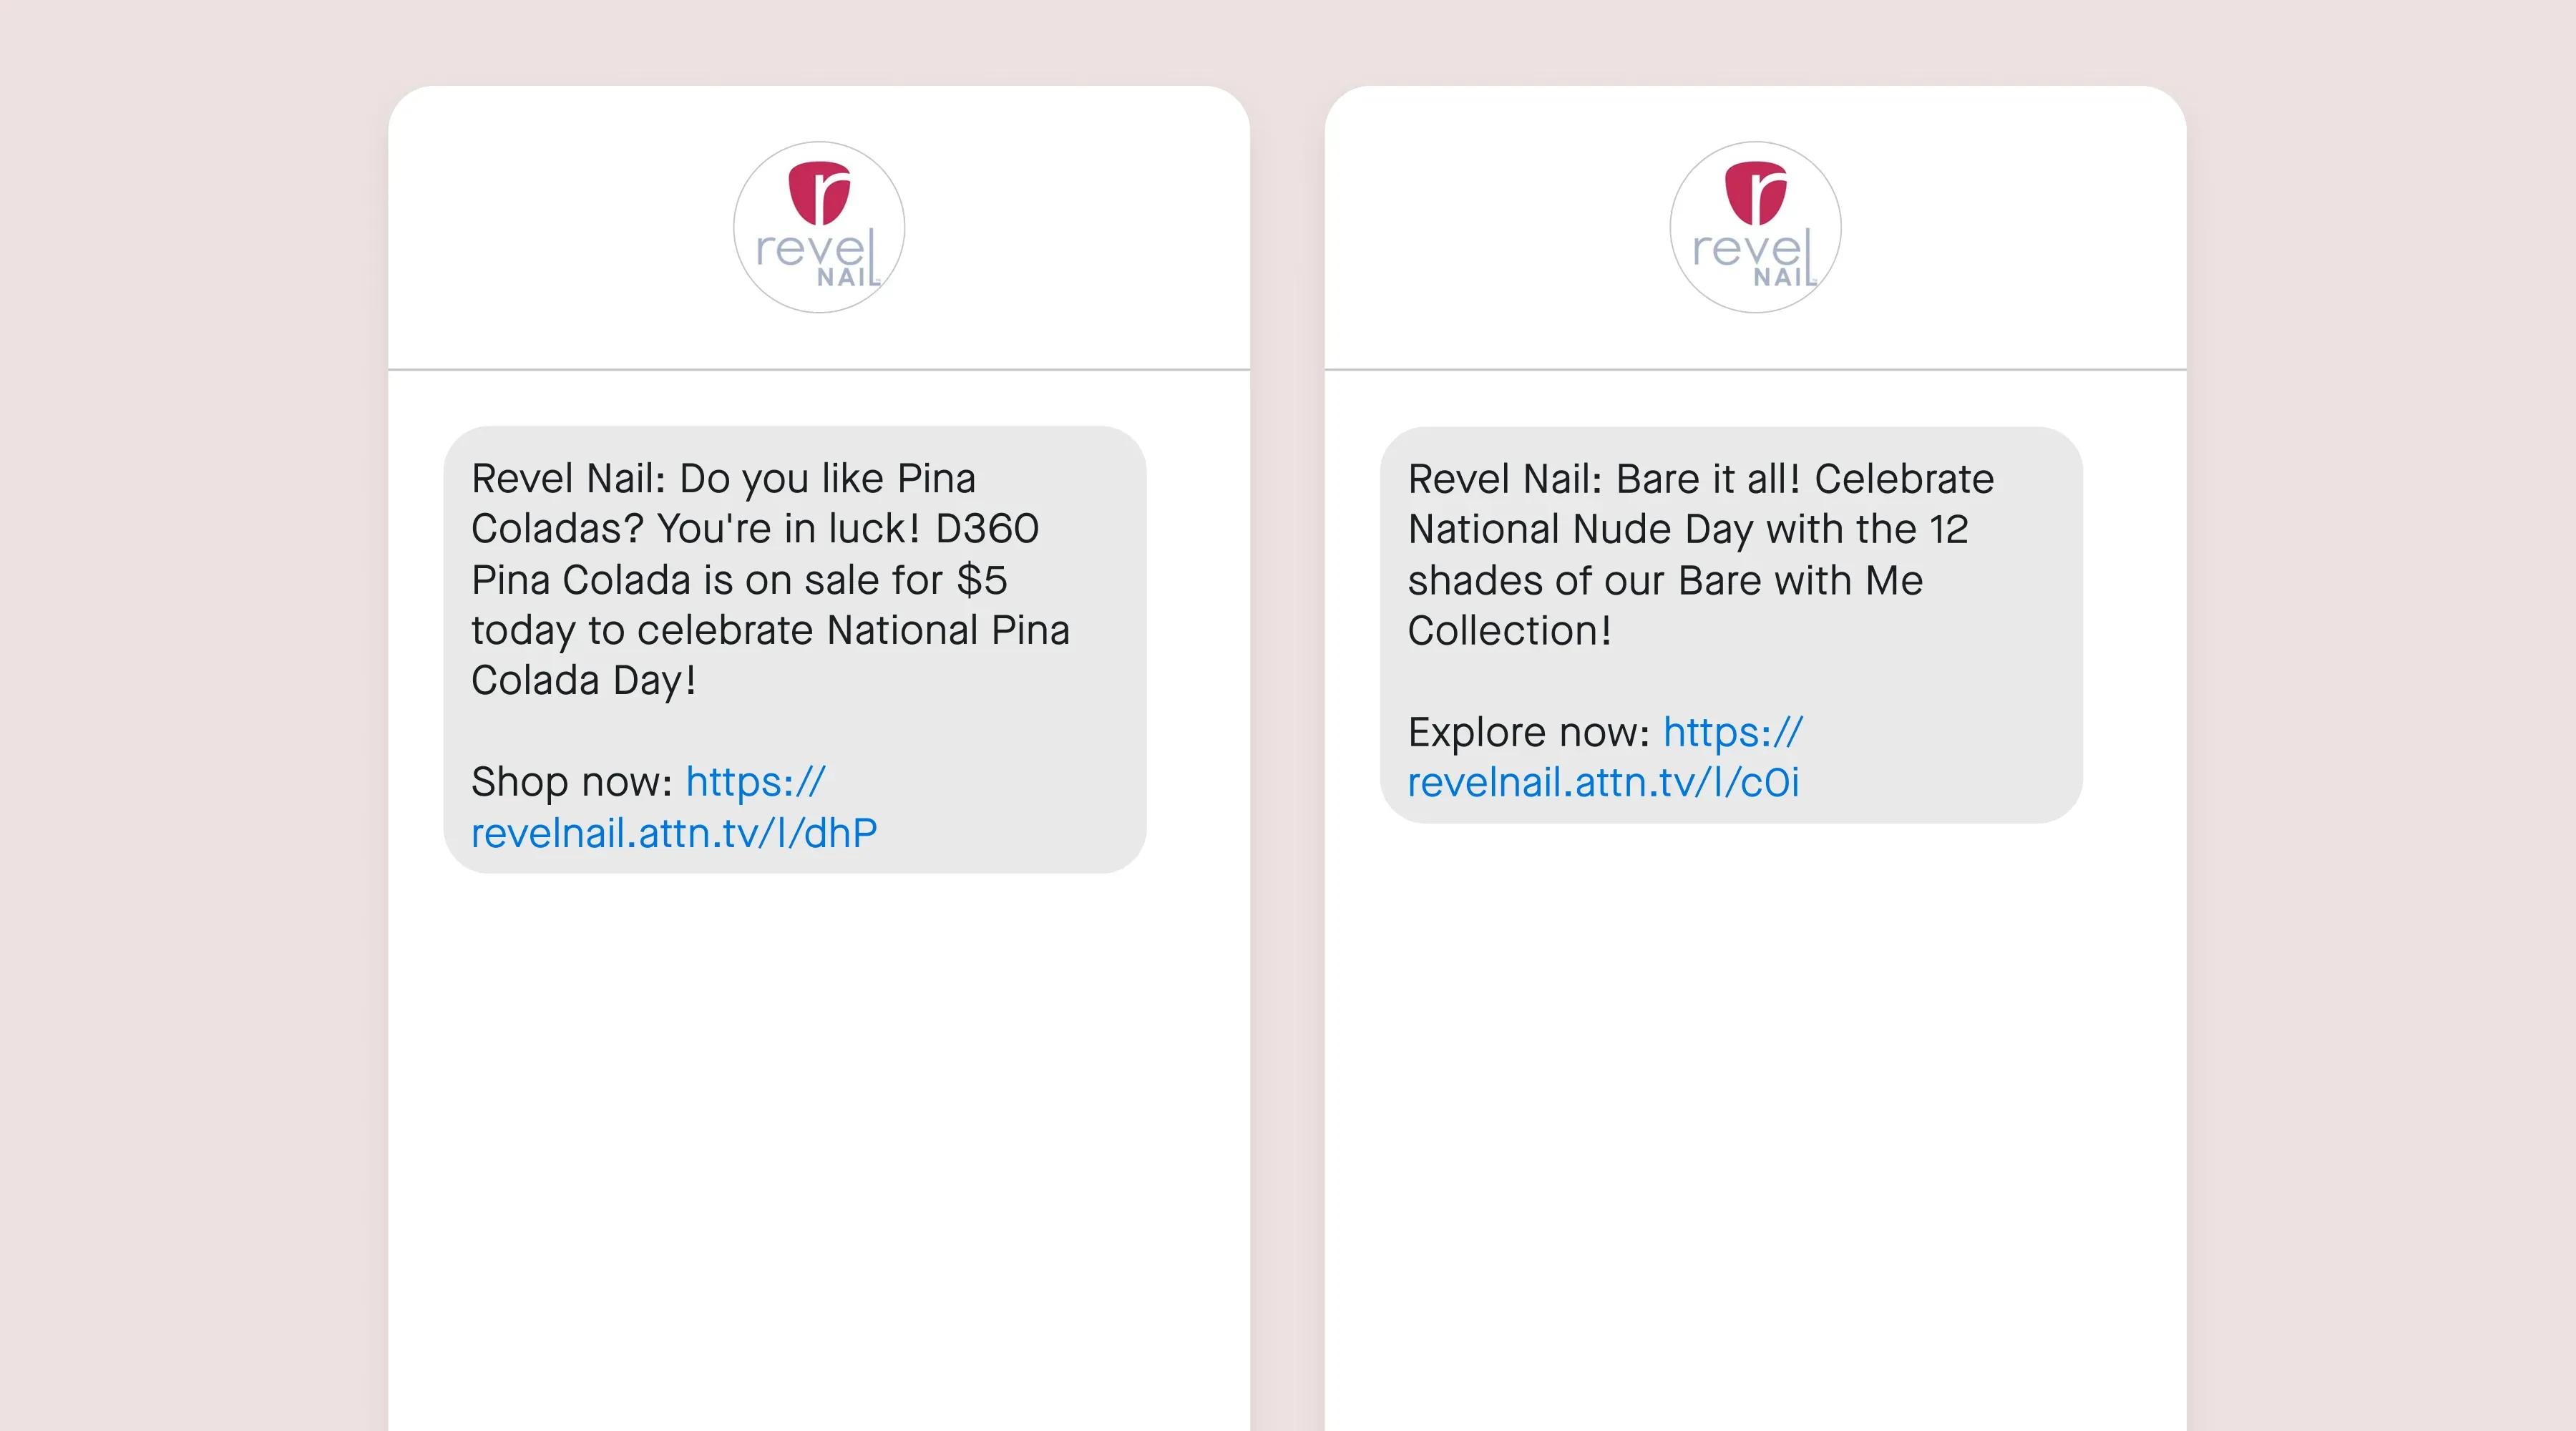Viewport: 2576px width, 1431px height.
Task: Click 'https://' after Explore now
Action: 1733,732
